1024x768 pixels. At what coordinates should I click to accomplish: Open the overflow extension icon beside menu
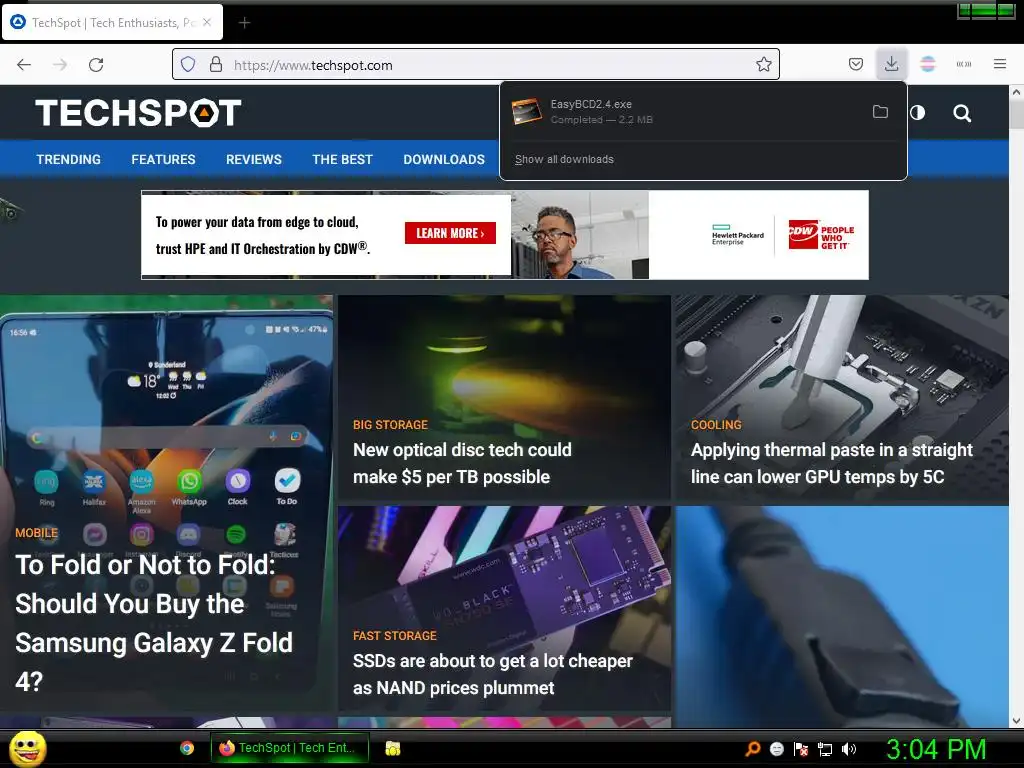point(963,64)
